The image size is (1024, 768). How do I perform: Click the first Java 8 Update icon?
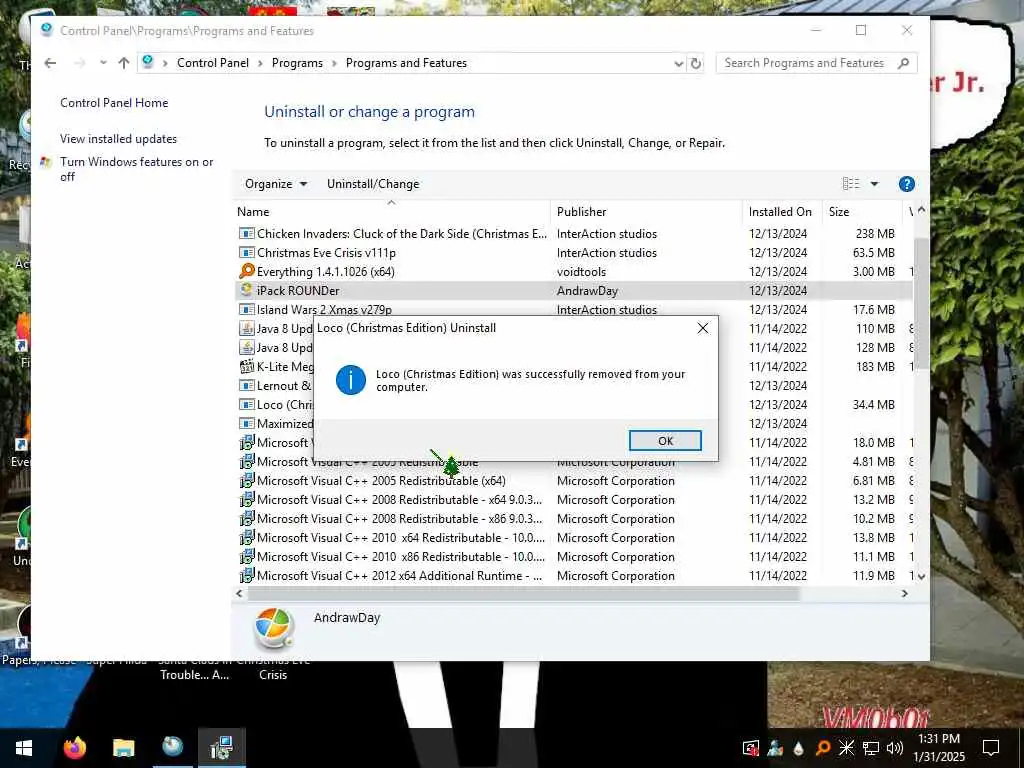[x=246, y=328]
